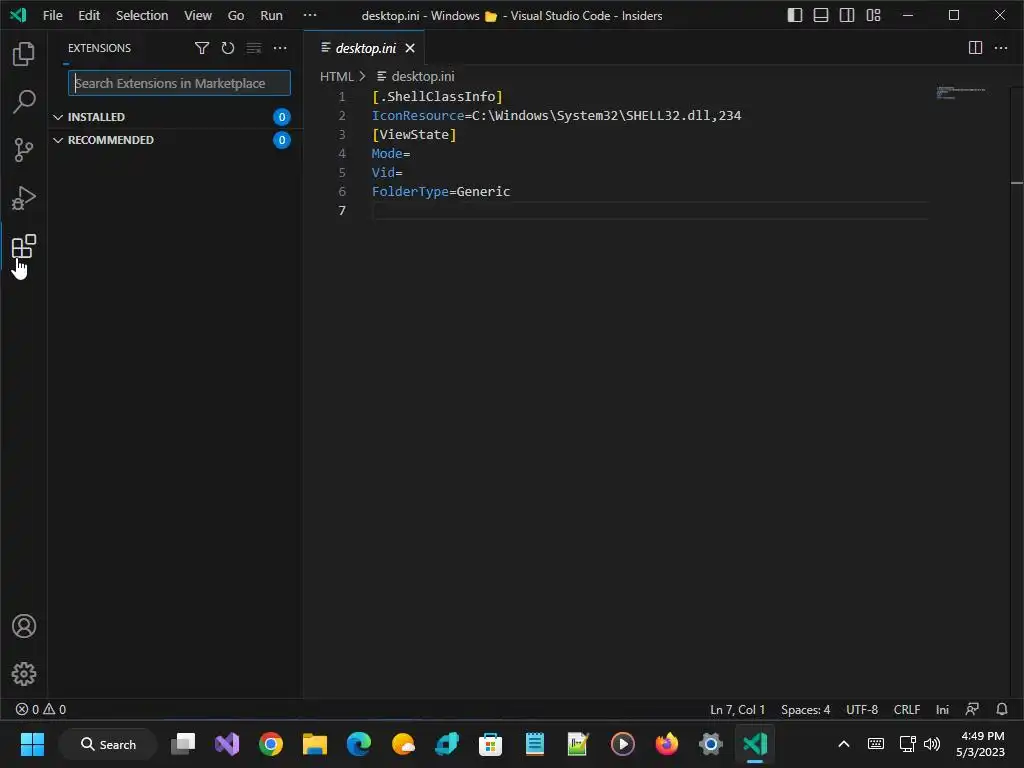Image resolution: width=1024 pixels, height=768 pixels.
Task: Open Windows taskbar Search box
Action: pos(108,744)
